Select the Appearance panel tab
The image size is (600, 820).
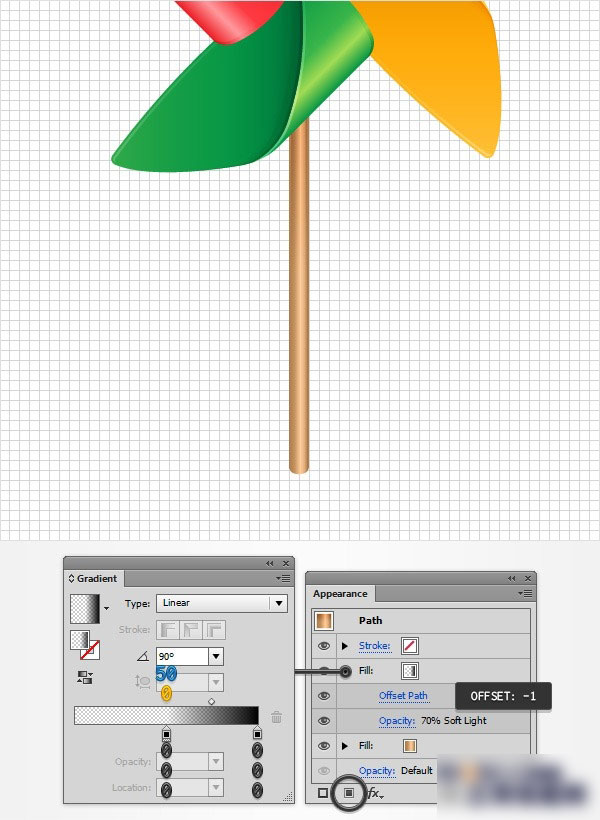340,594
